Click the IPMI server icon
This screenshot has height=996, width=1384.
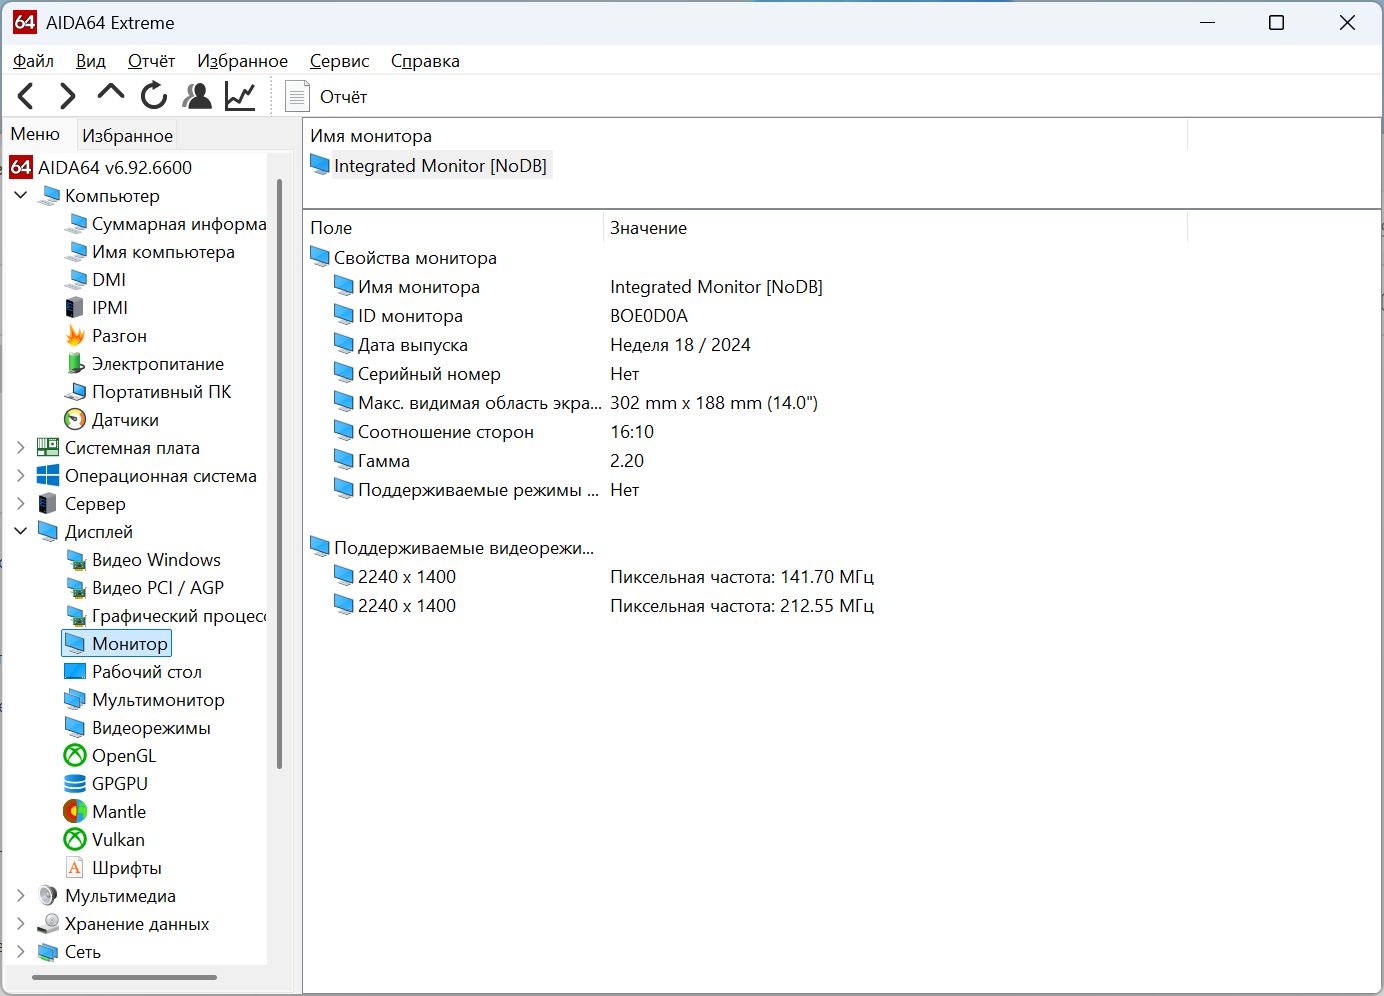tap(75, 307)
